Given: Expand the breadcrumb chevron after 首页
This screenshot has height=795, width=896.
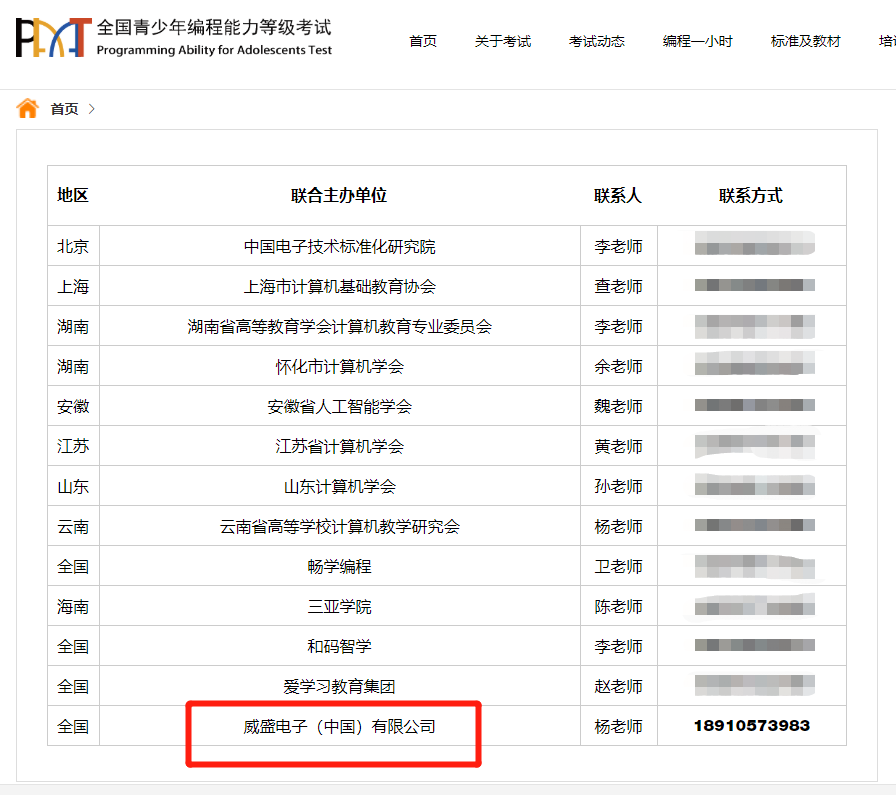Looking at the screenshot, I should tap(92, 109).
